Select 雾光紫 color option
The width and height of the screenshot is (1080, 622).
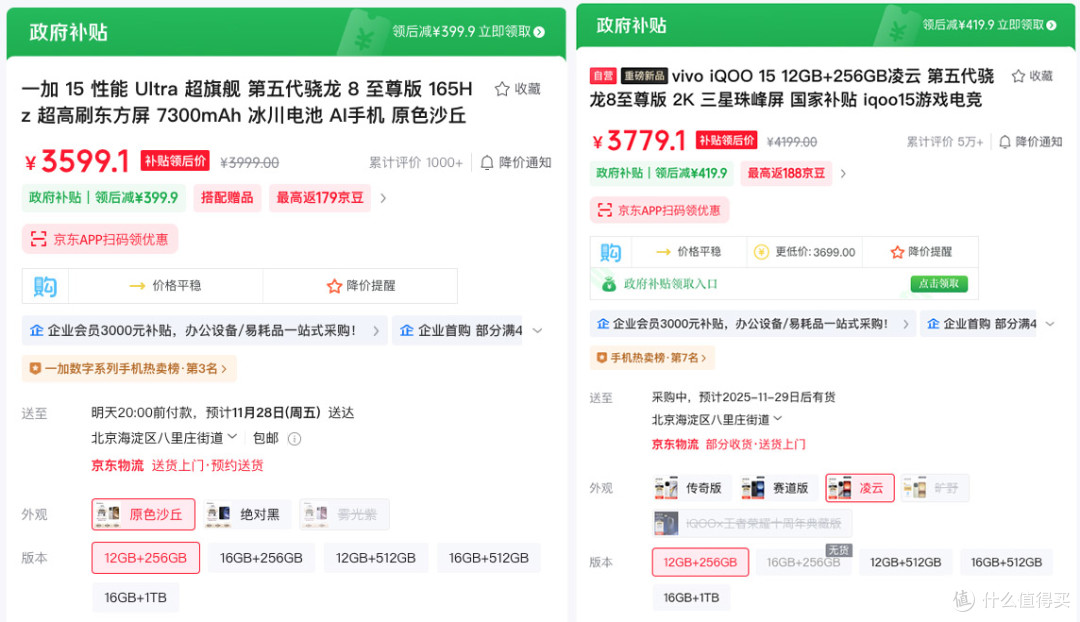click(x=344, y=515)
